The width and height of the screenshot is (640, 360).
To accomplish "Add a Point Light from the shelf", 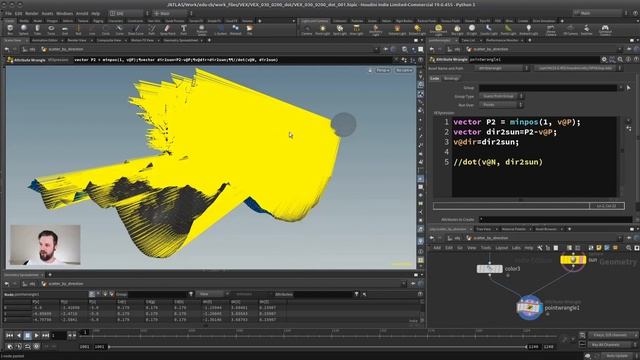I will pos(322,29).
